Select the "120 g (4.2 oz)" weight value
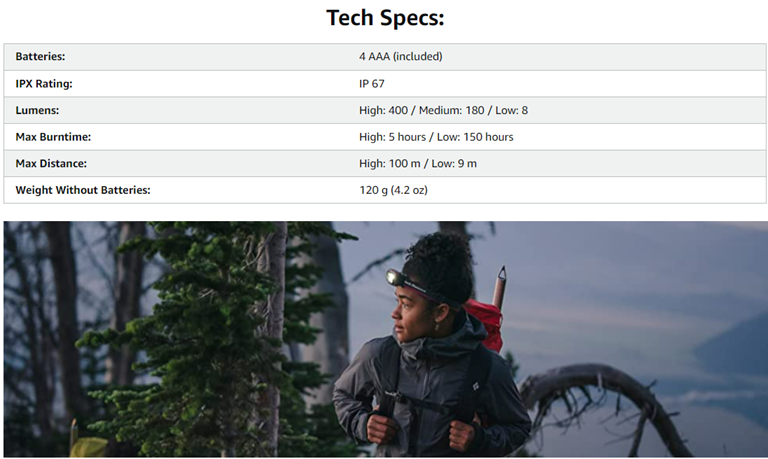The image size is (768, 459). point(393,190)
